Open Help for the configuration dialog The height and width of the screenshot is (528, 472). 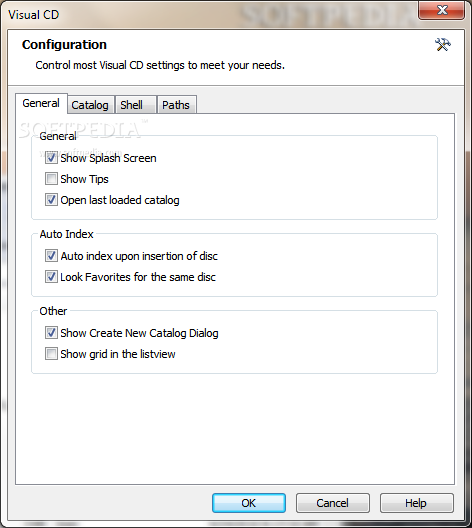point(416,503)
